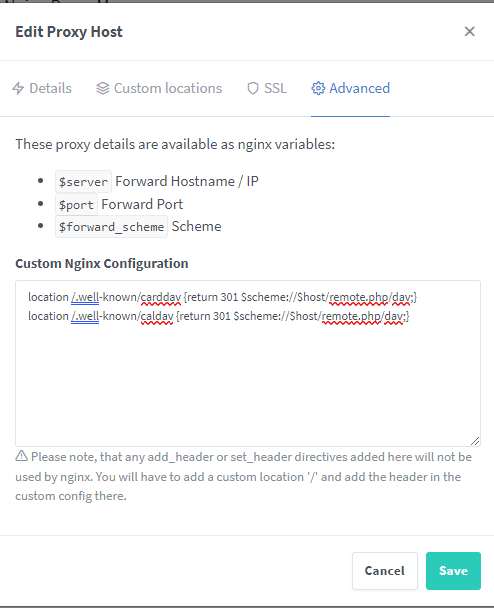Click the gear Advanced icon

click(x=318, y=88)
